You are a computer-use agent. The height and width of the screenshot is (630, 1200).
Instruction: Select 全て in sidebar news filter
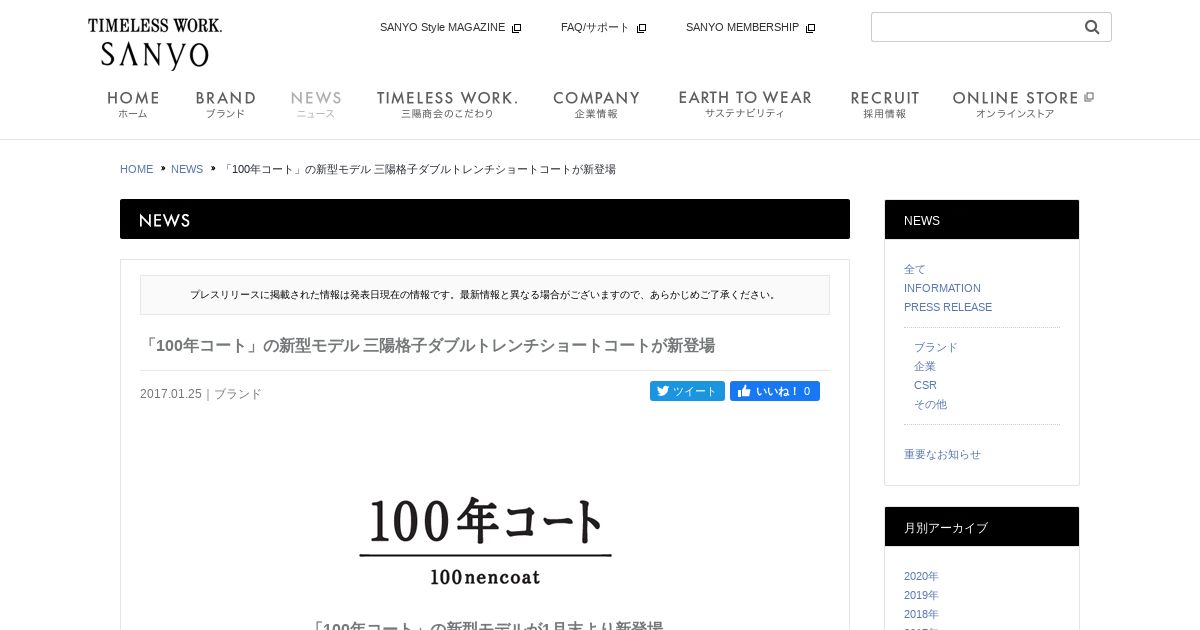pos(915,269)
